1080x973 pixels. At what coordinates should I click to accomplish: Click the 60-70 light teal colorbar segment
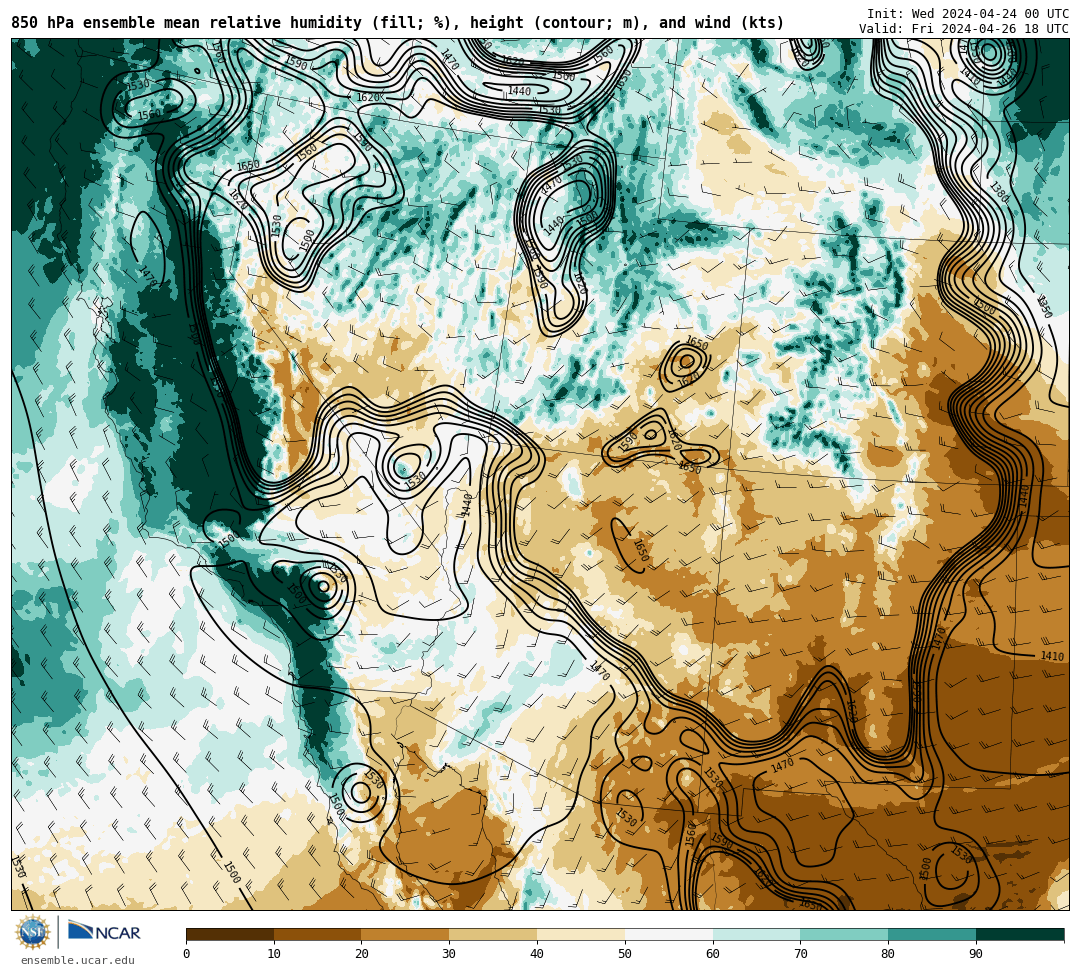coord(756,934)
